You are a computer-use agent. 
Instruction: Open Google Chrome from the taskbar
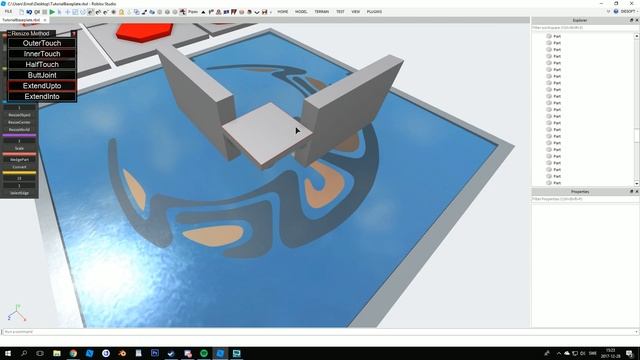click(x=73, y=353)
